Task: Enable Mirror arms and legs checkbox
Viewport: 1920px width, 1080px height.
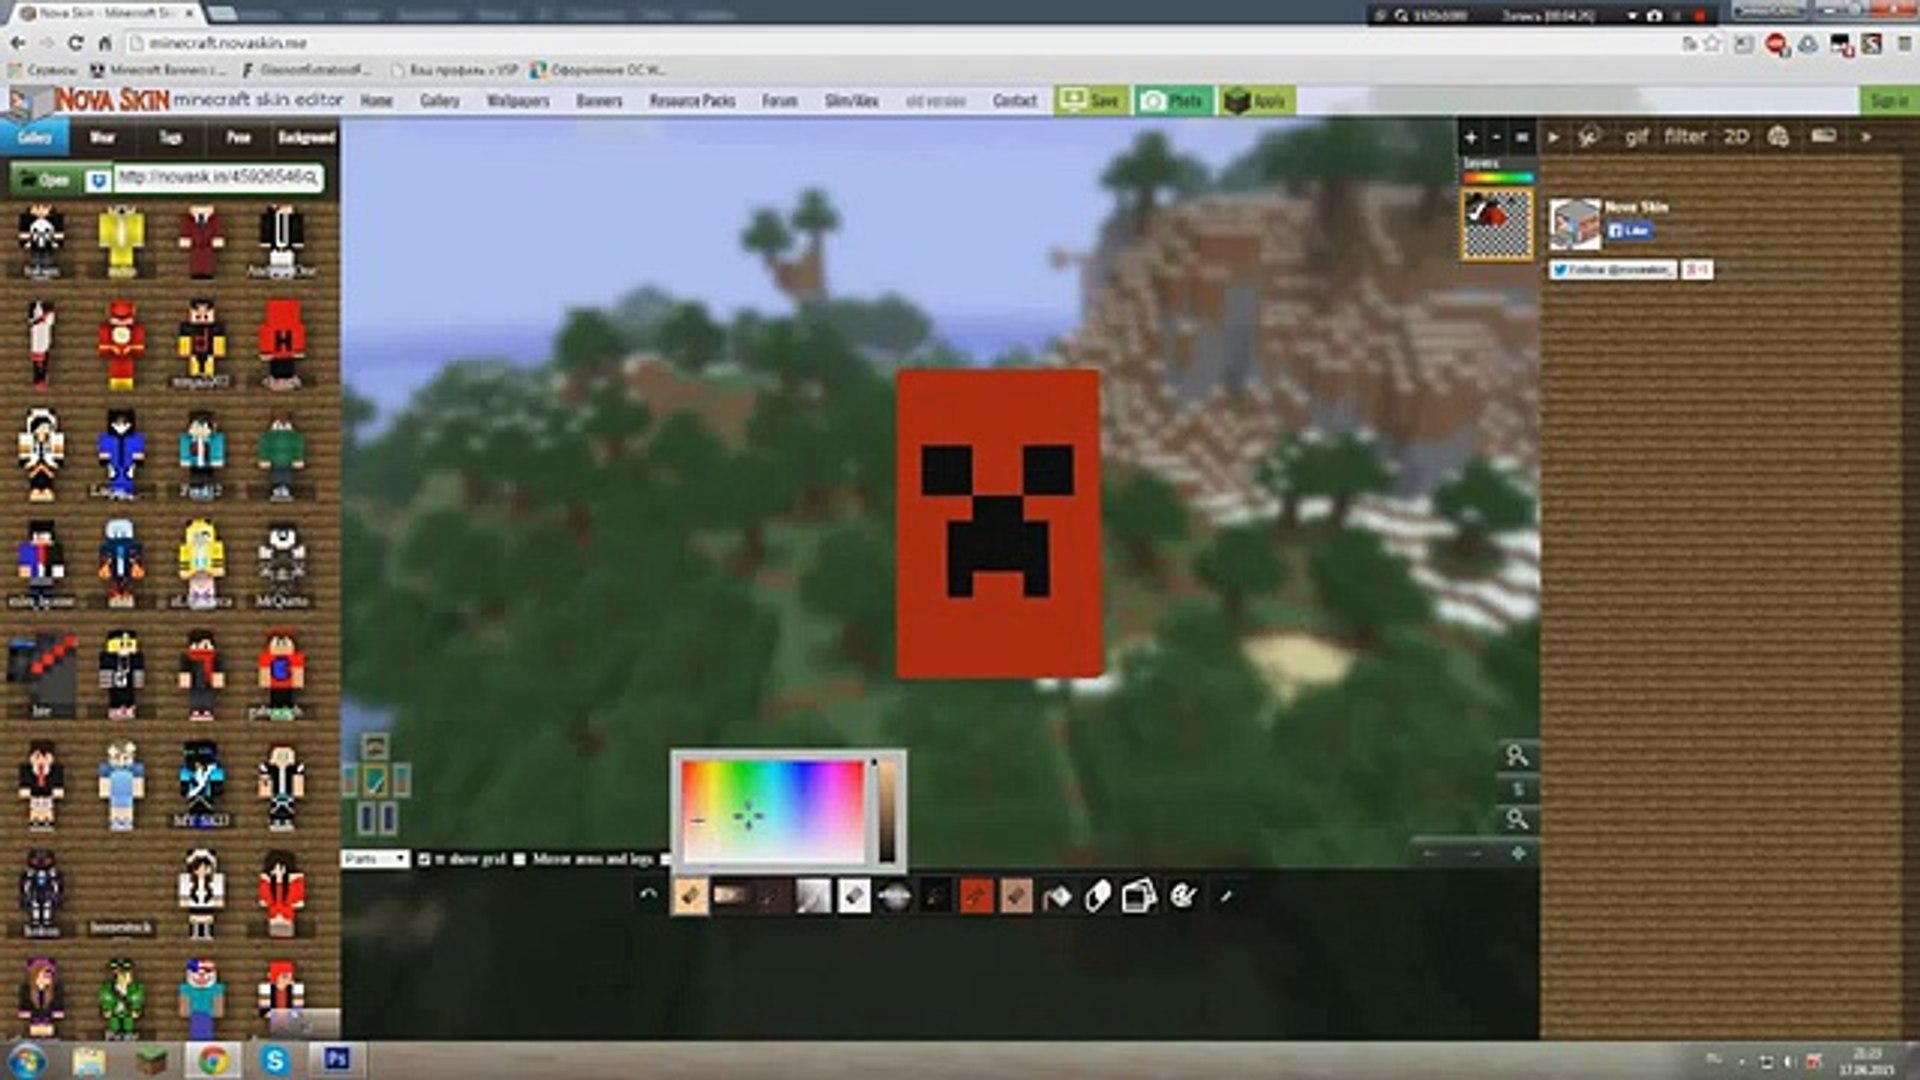Action: (x=520, y=859)
